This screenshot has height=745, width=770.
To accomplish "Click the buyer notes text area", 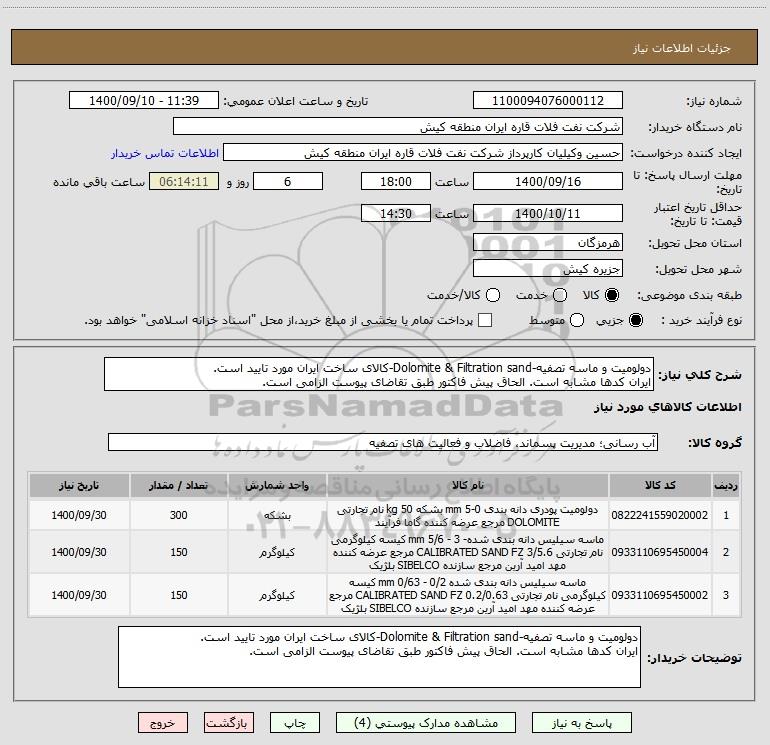I will [379, 657].
